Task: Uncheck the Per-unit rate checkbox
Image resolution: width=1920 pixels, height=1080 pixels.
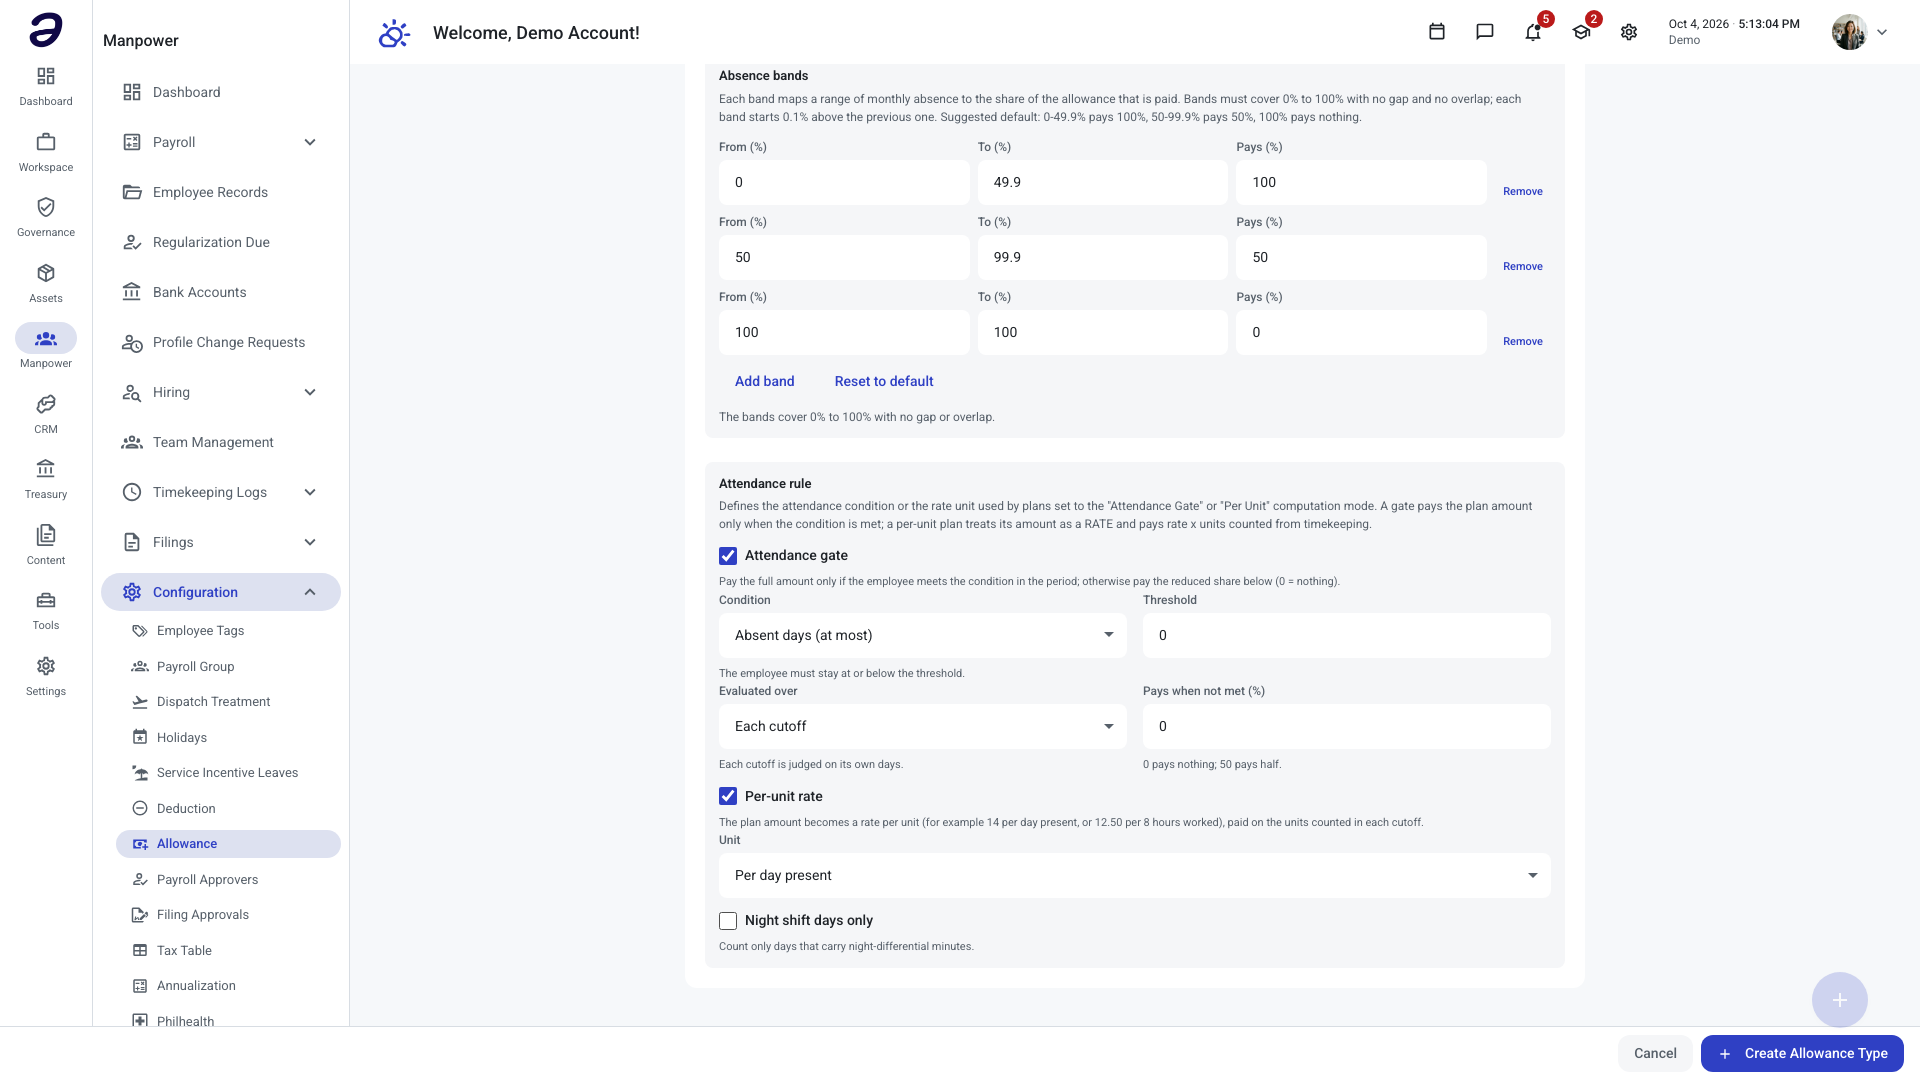Action: coord(728,797)
